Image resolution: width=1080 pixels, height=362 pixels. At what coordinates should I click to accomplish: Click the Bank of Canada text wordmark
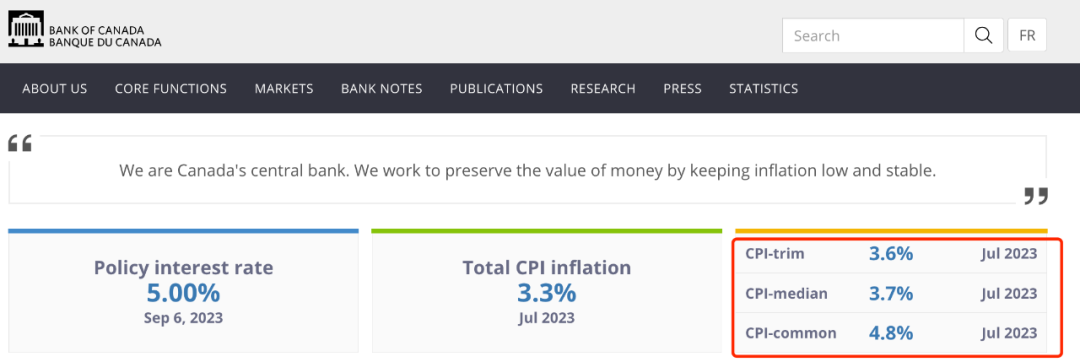[105, 36]
